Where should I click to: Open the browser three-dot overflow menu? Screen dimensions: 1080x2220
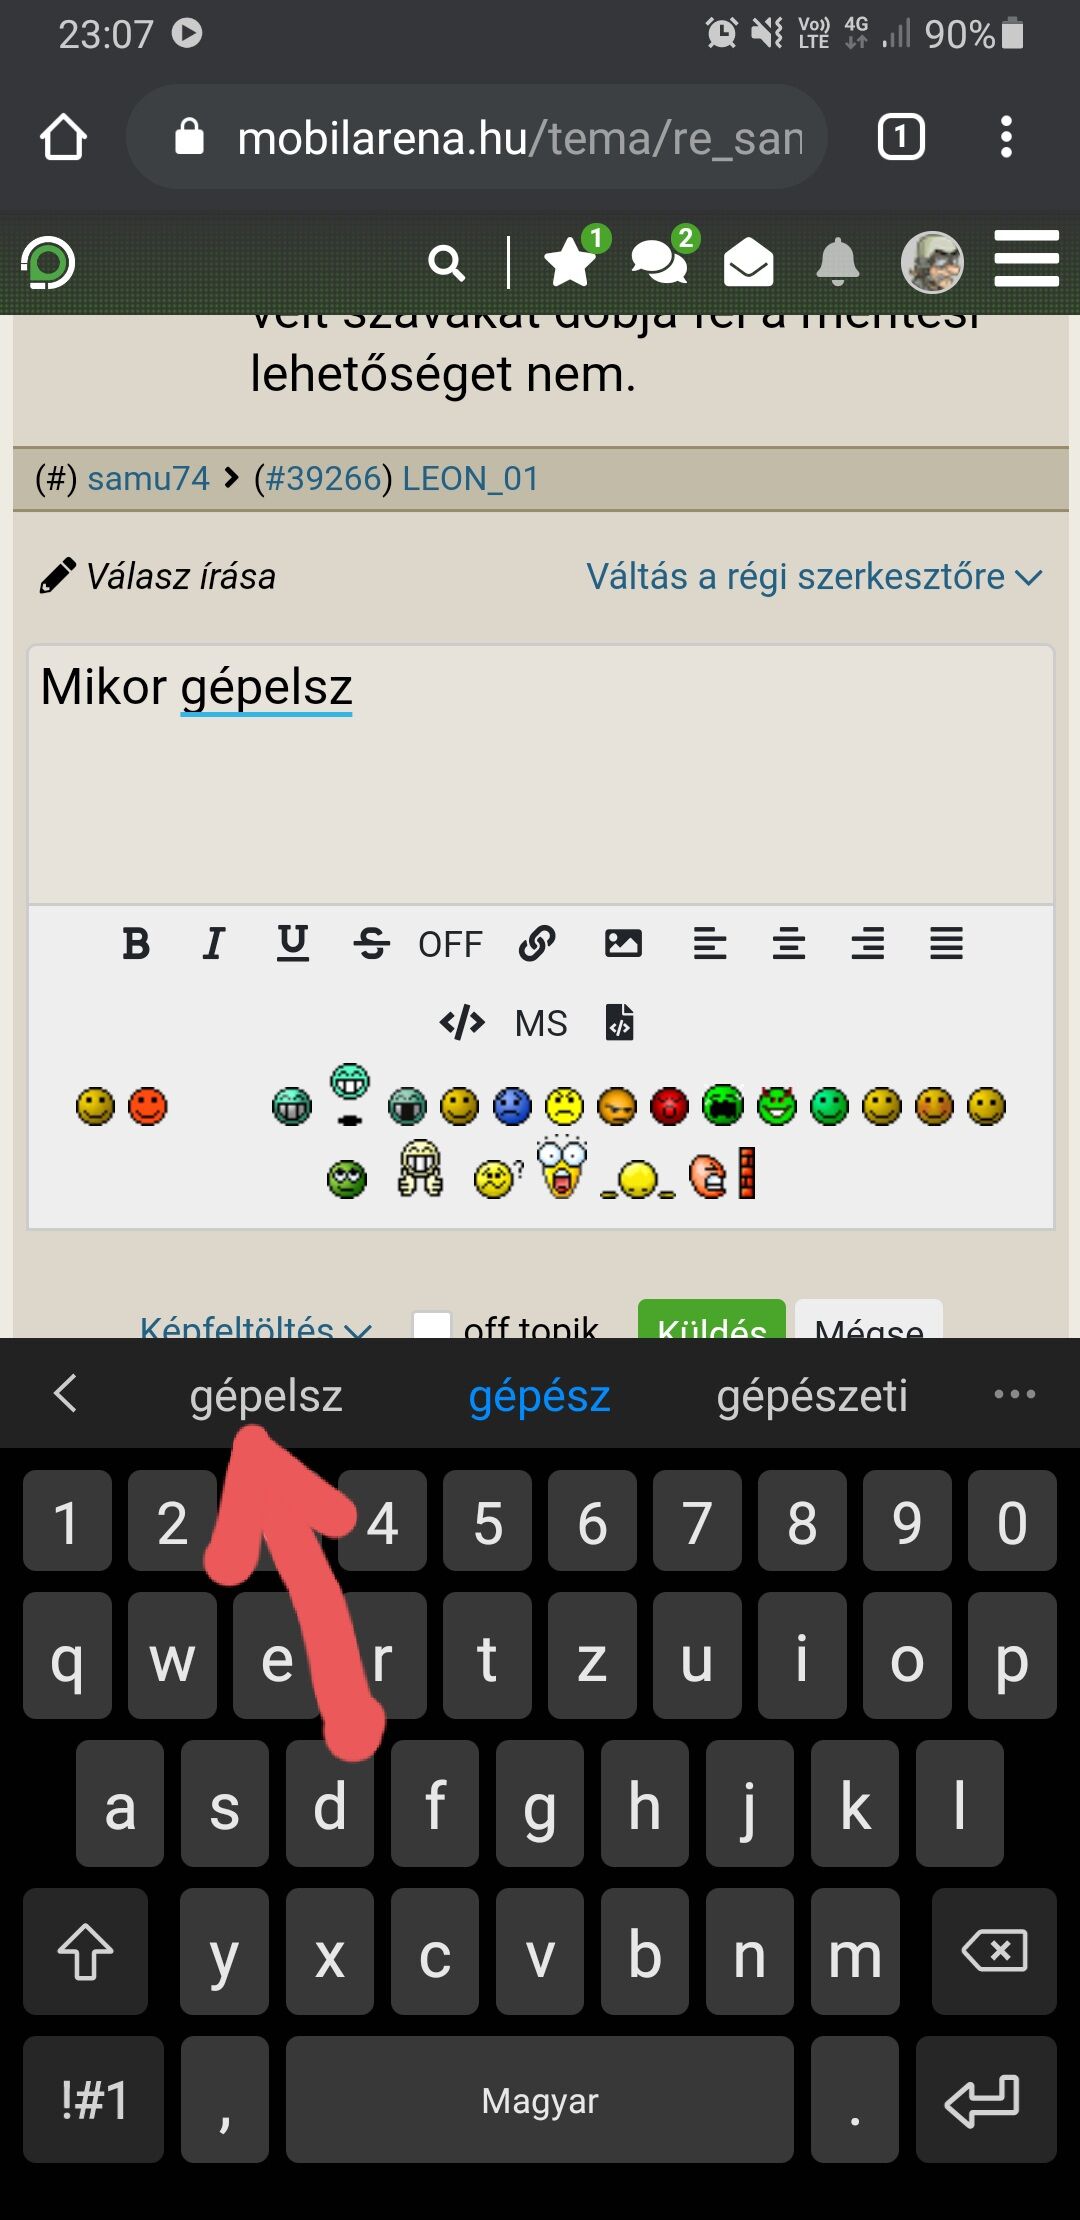pos(1007,137)
